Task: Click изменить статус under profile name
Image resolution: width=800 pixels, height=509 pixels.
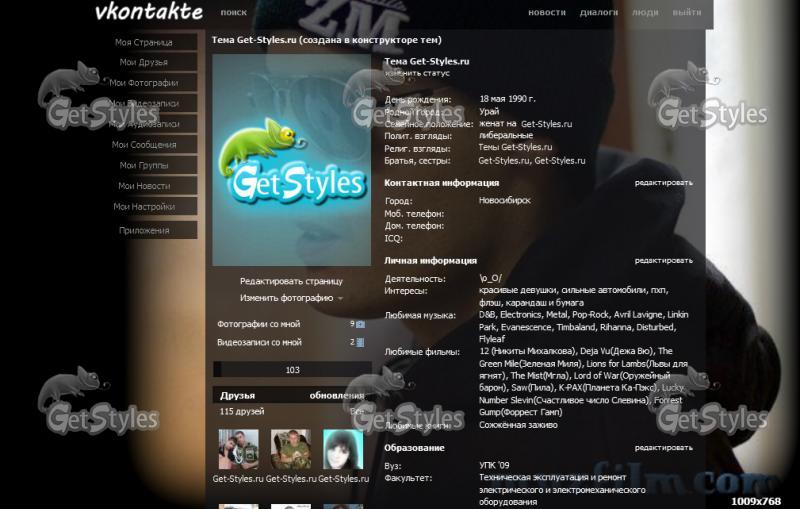Action: [x=417, y=73]
